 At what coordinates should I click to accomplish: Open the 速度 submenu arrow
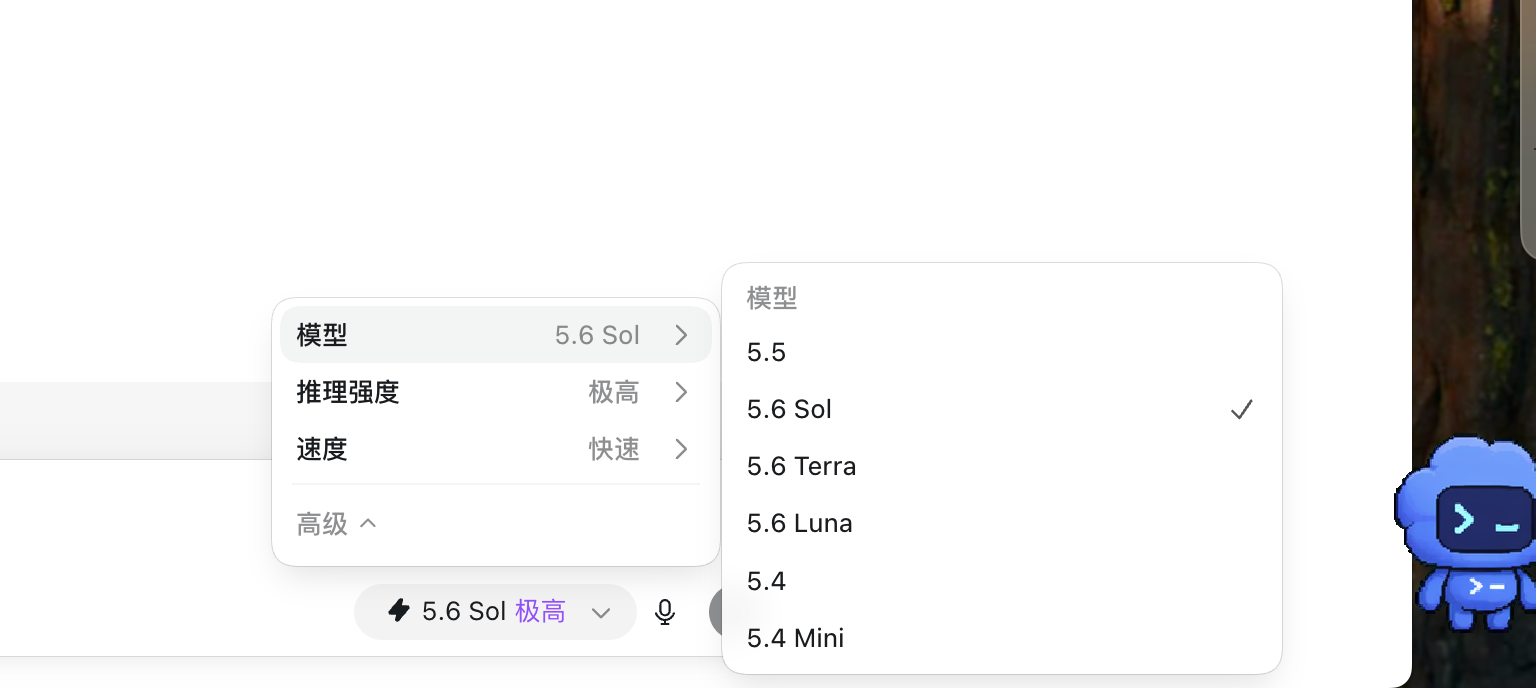(x=681, y=449)
